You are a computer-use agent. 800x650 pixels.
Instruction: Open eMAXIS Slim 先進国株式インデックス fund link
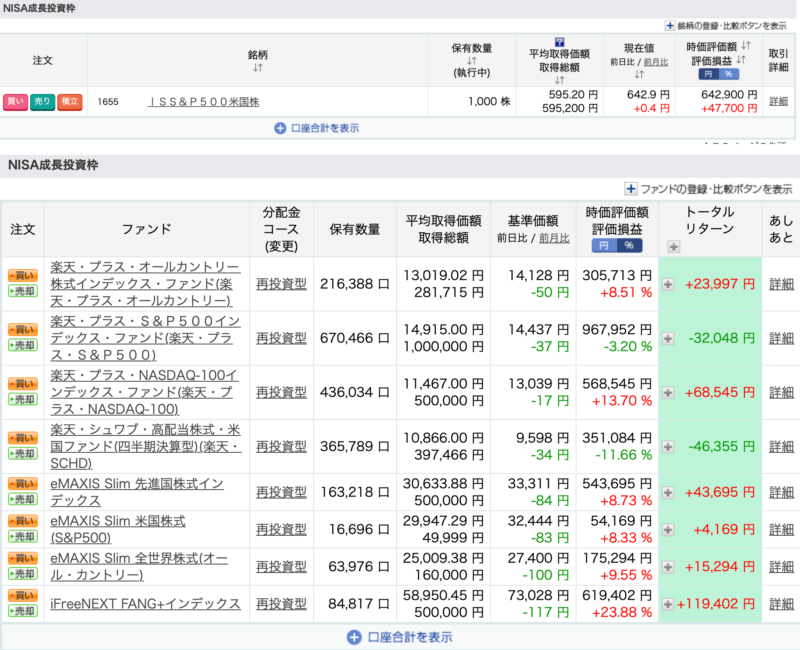[x=137, y=492]
